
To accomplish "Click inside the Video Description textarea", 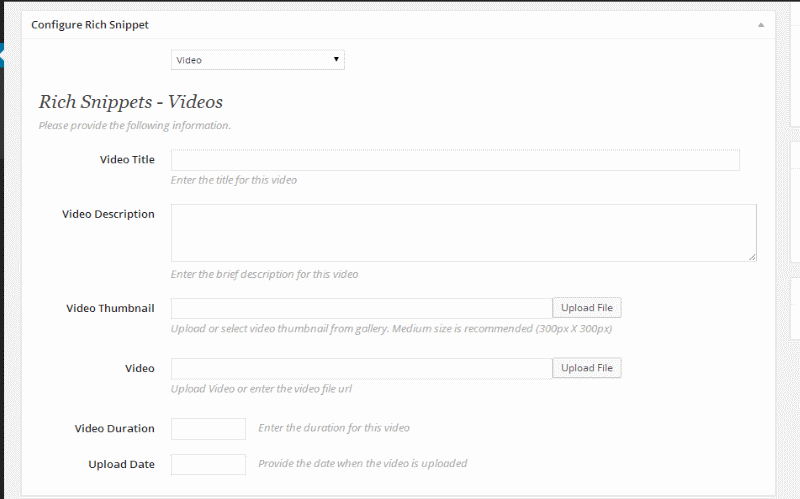I will tap(464, 233).
